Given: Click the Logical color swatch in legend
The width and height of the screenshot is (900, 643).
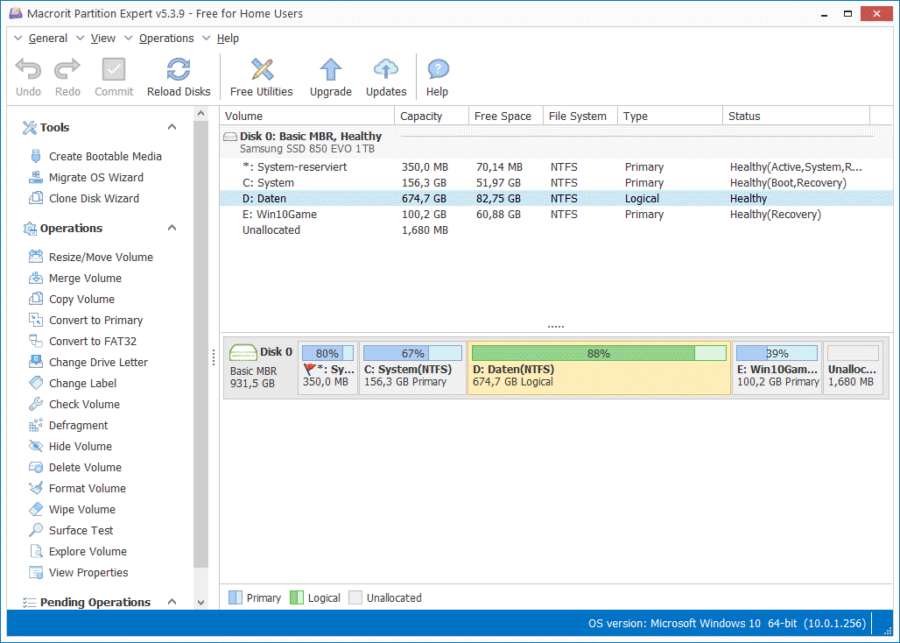Looking at the screenshot, I should [x=298, y=597].
